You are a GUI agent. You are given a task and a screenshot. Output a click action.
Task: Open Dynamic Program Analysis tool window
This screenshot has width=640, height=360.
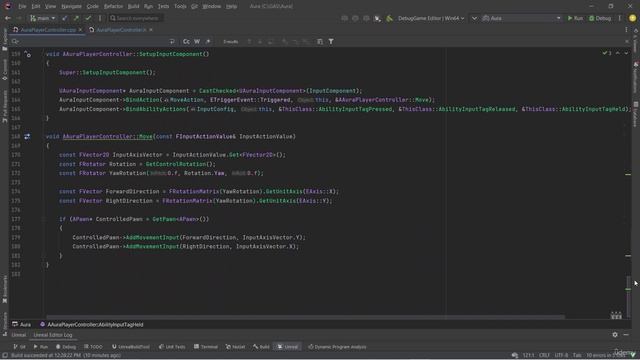point(337,347)
